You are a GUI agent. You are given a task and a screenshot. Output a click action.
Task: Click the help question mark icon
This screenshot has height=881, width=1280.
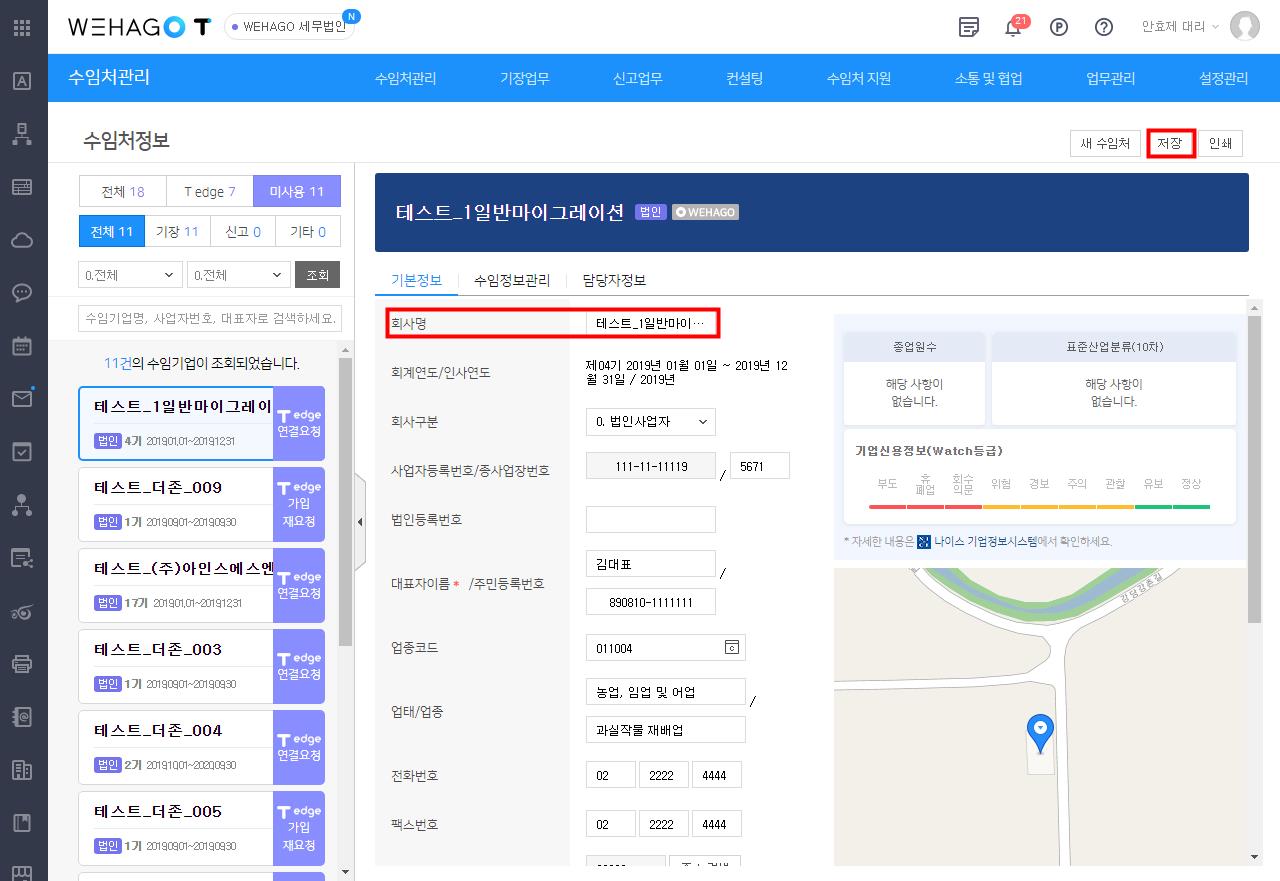click(x=1104, y=27)
